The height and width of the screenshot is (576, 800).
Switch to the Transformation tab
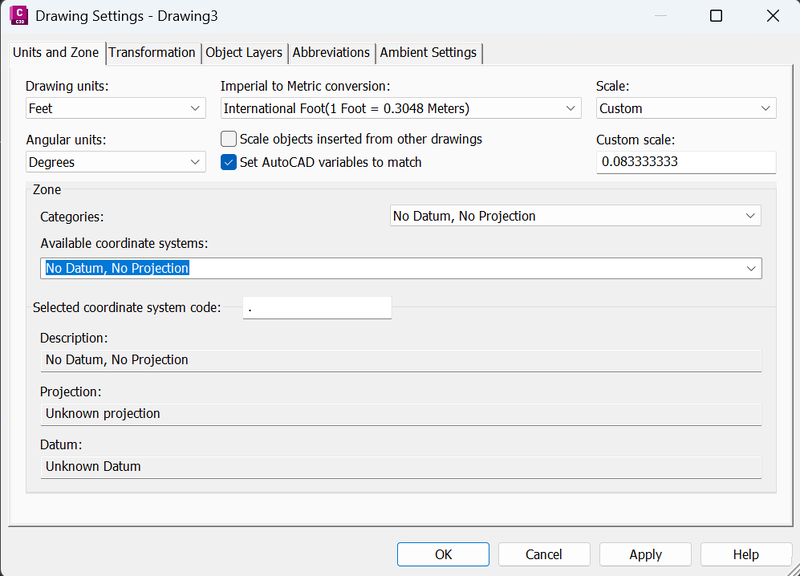(x=152, y=52)
